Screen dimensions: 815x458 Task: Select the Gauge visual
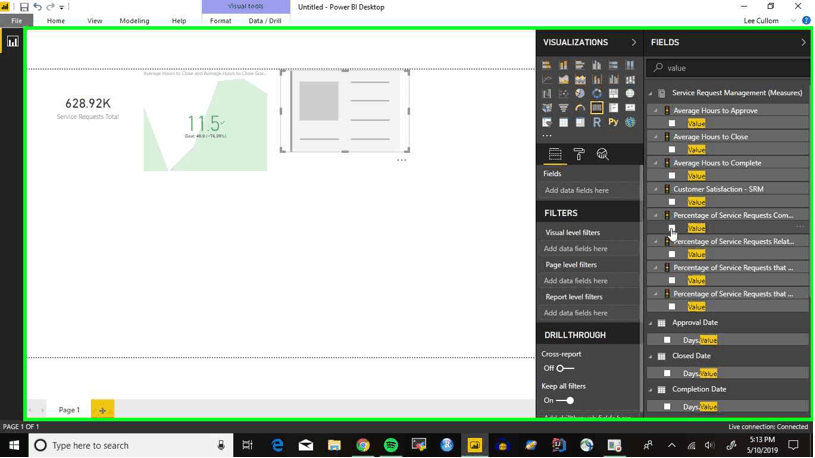[580, 108]
